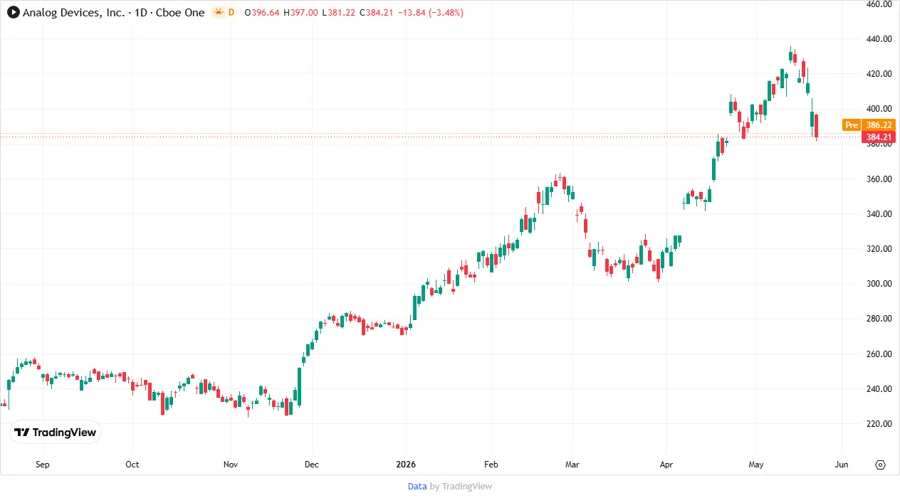Viewport: 900px width, 498px height.
Task: Click the 260.00 price axis label
Action: [879, 354]
